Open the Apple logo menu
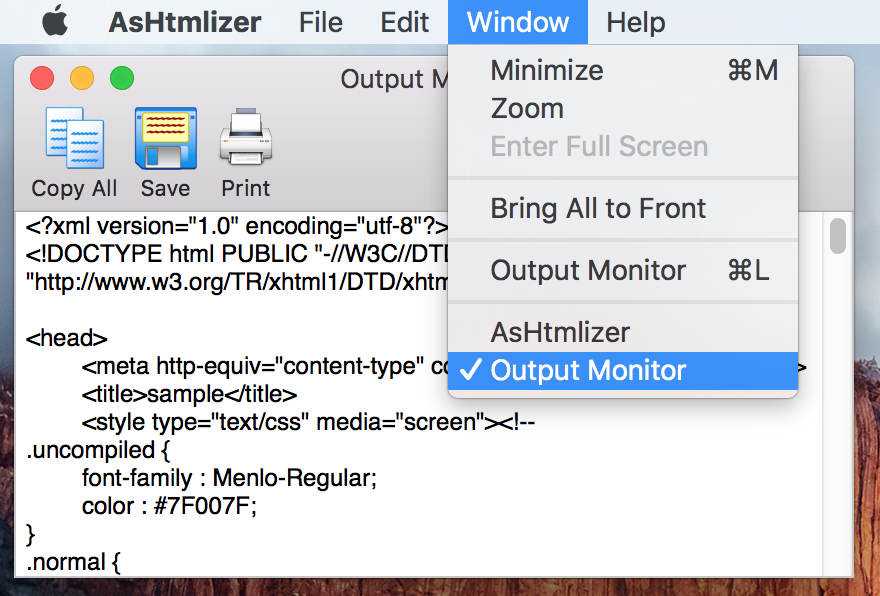880x596 pixels. point(55,21)
